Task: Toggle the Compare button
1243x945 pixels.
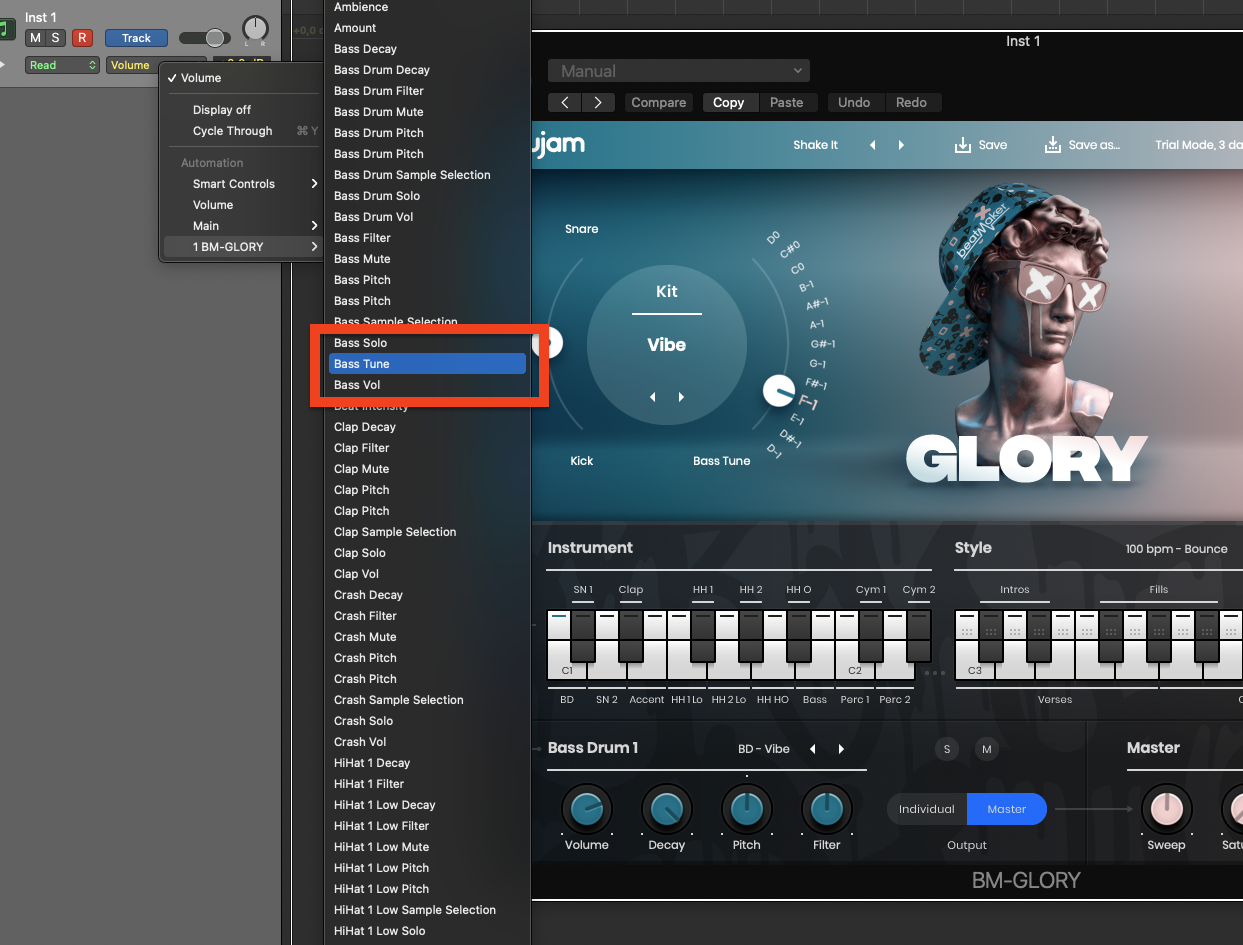Action: pos(658,102)
